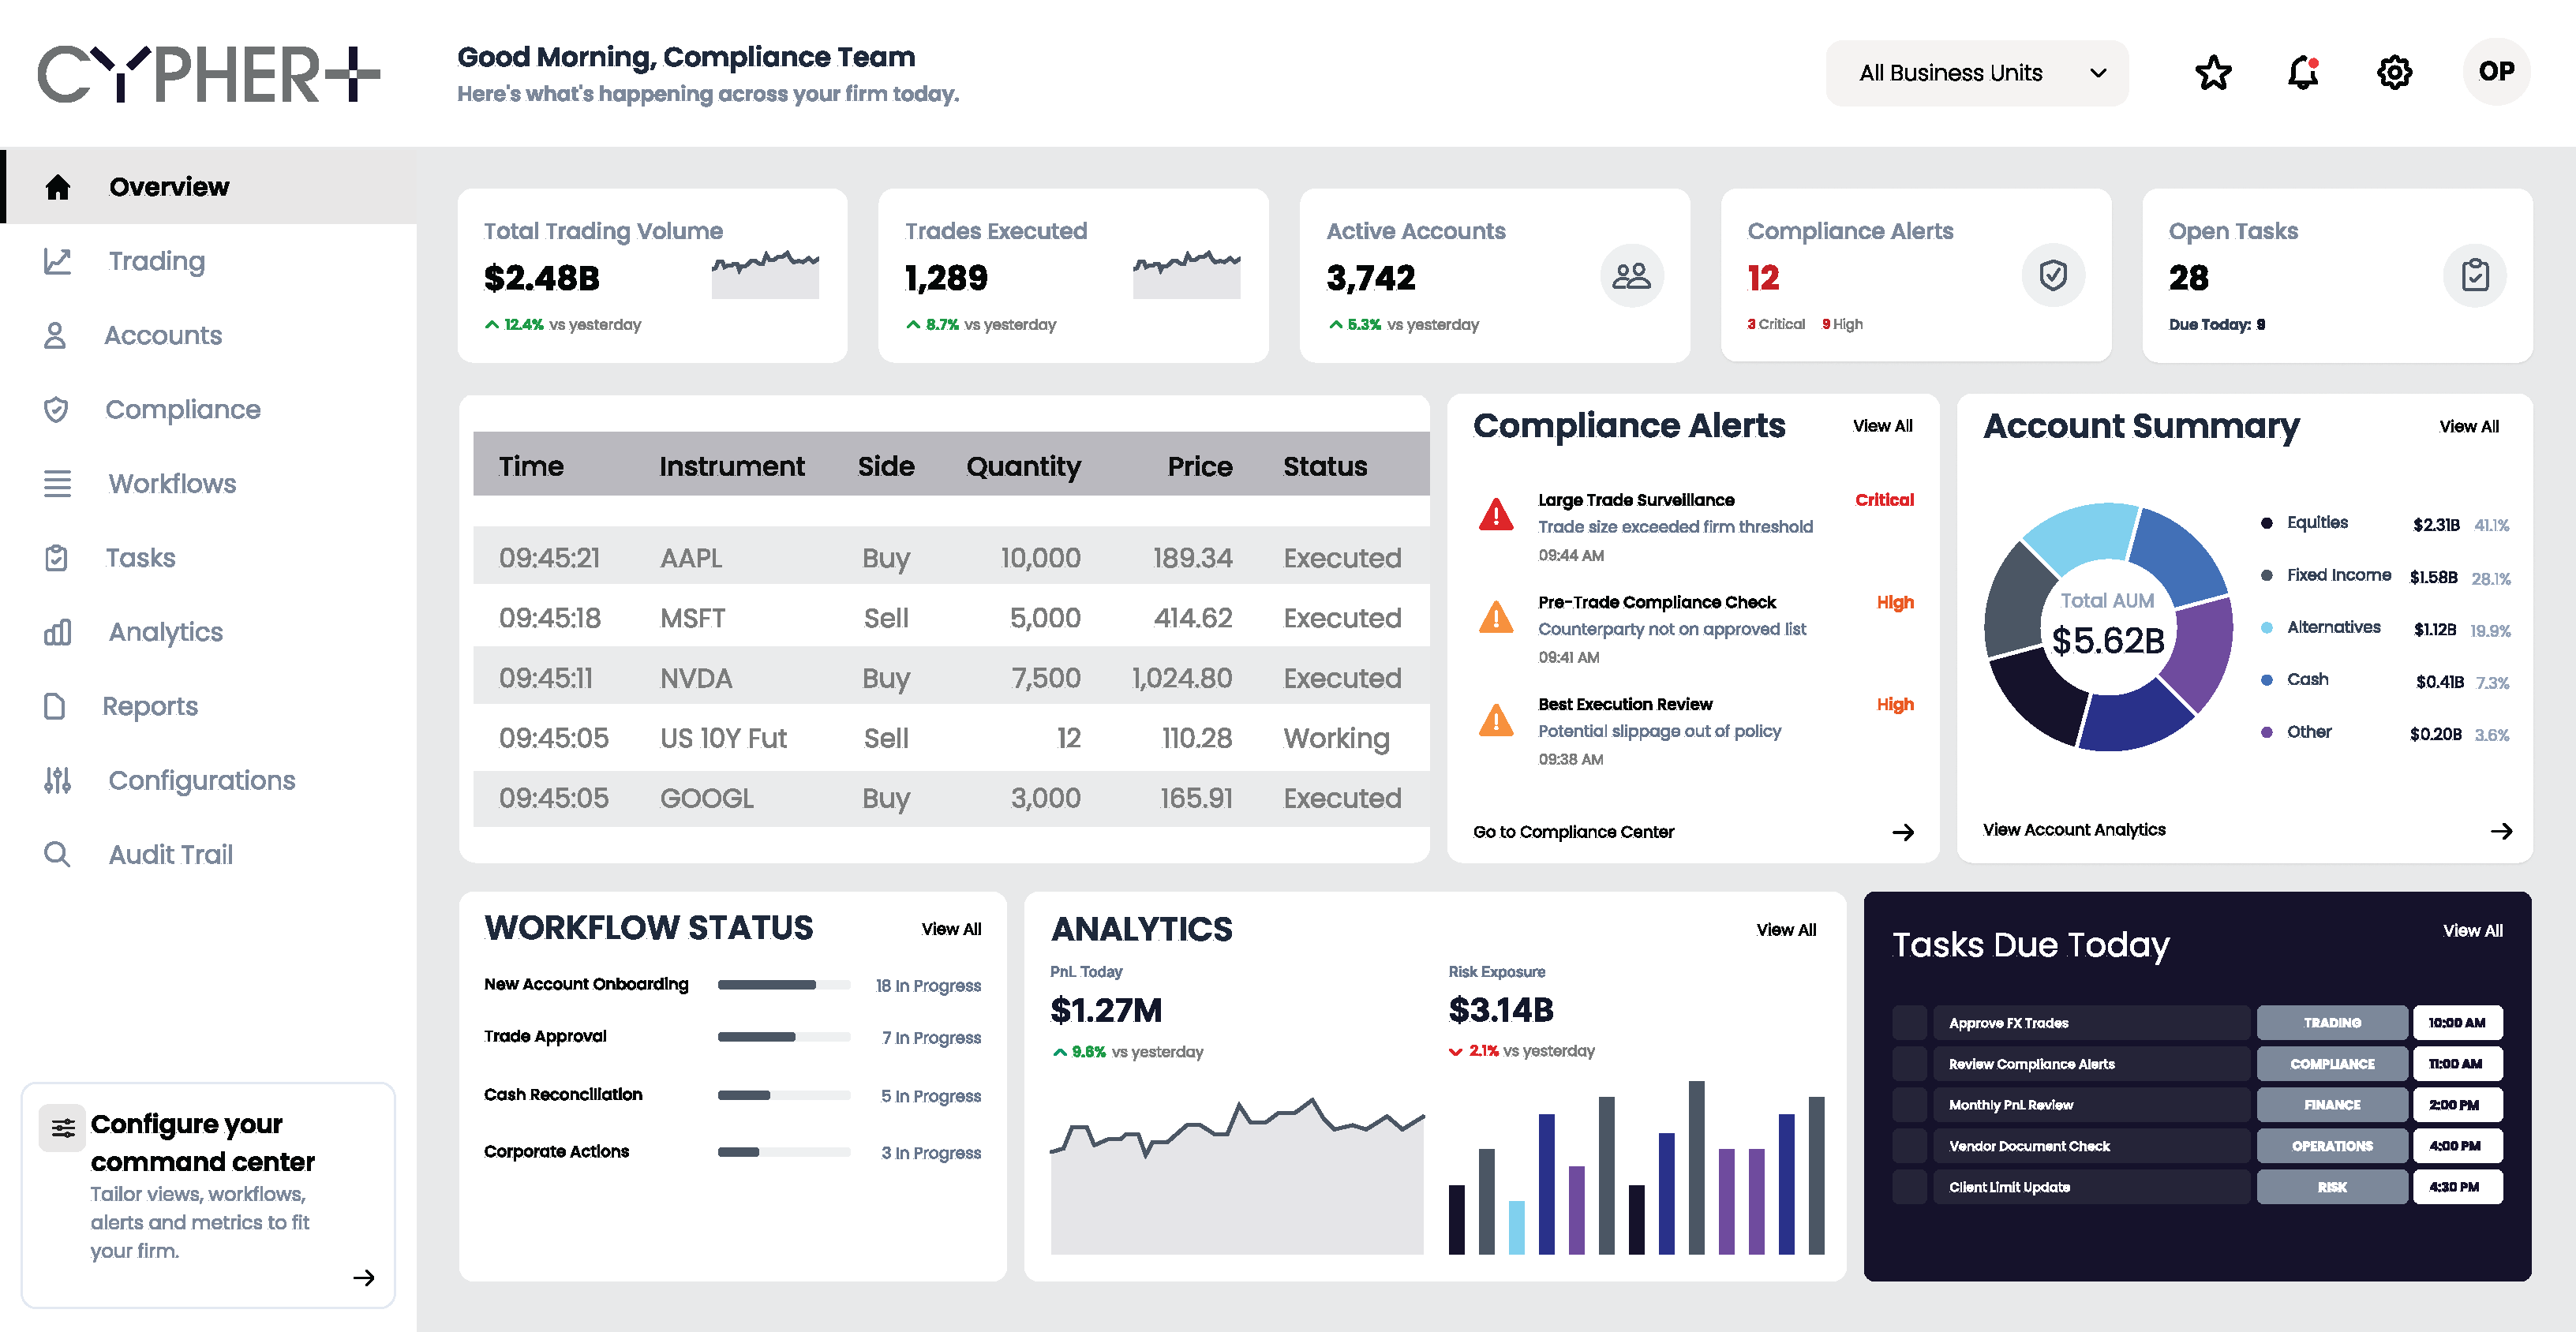This screenshot has height=1332, width=2576.
Task: Click the US 10Y Fut trade row
Action: pyautogui.click(x=951, y=738)
